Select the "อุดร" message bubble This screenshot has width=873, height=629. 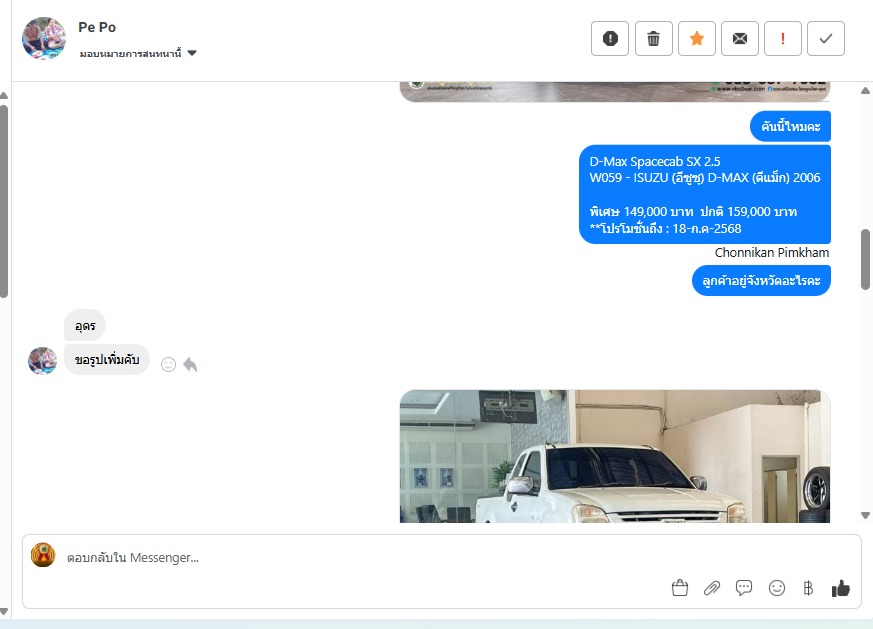pos(85,326)
